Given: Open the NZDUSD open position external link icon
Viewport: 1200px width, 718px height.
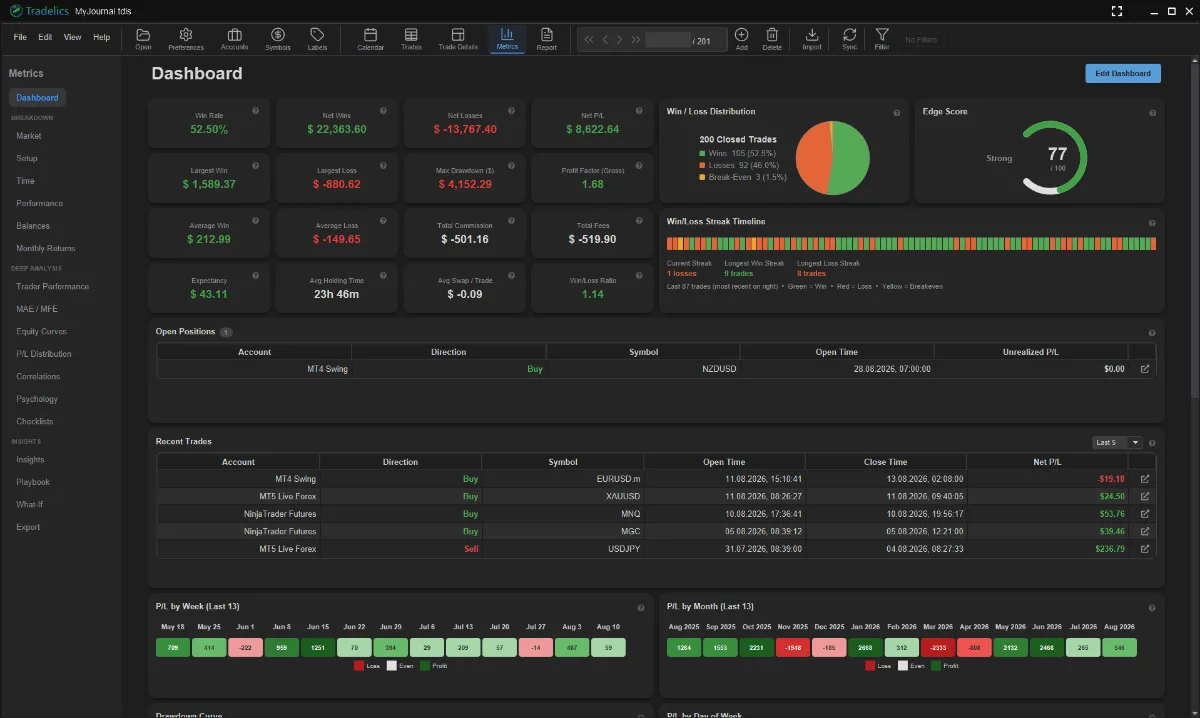Looking at the screenshot, I should pos(1145,369).
